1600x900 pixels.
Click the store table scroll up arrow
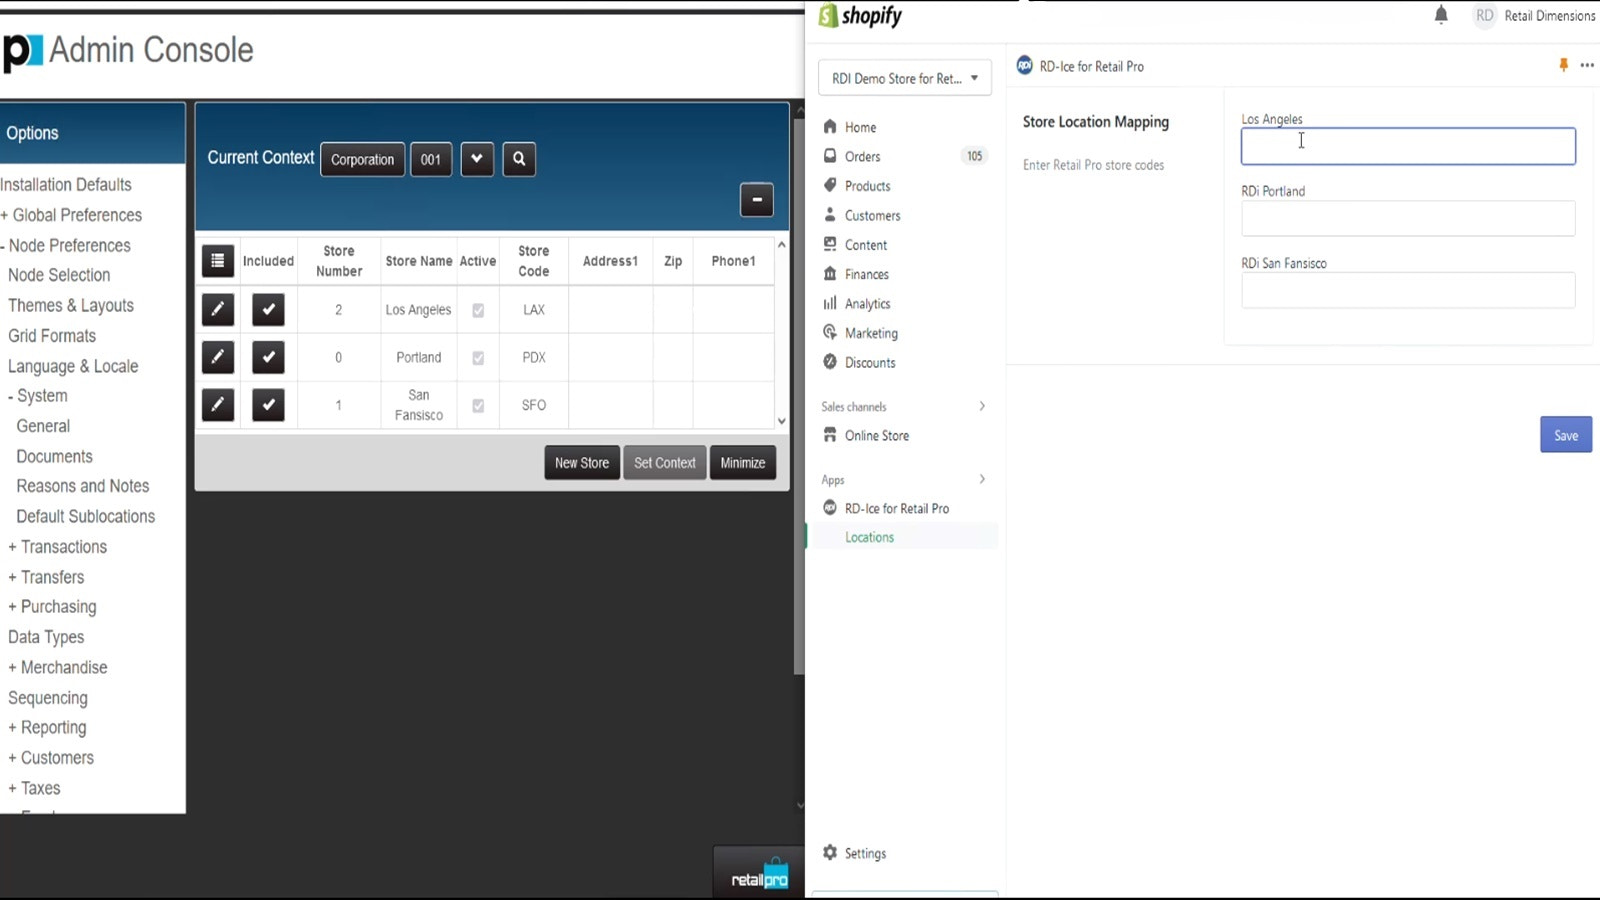pyautogui.click(x=782, y=245)
